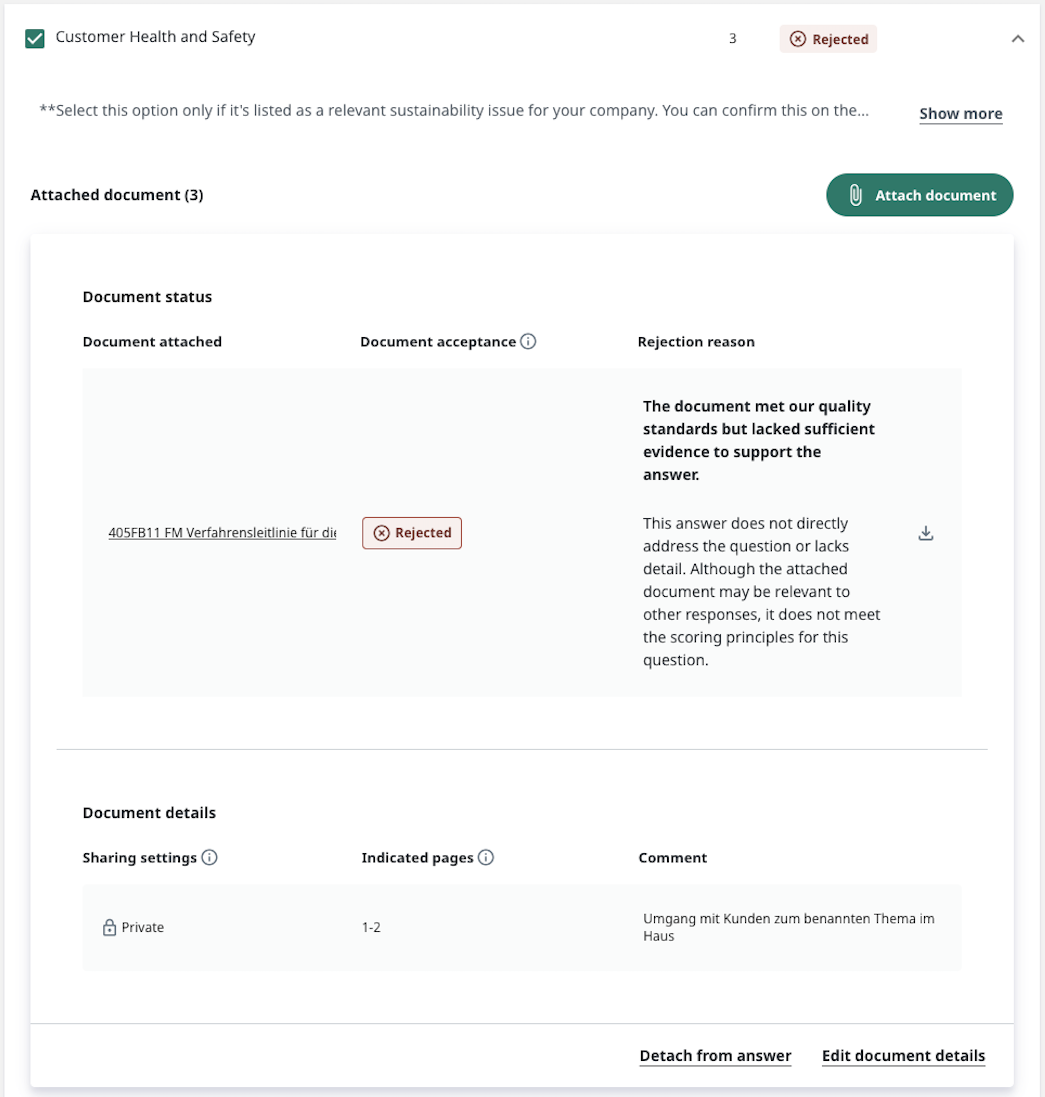Click the Indicated pages info icon
This screenshot has width=1045, height=1097.
click(x=485, y=857)
